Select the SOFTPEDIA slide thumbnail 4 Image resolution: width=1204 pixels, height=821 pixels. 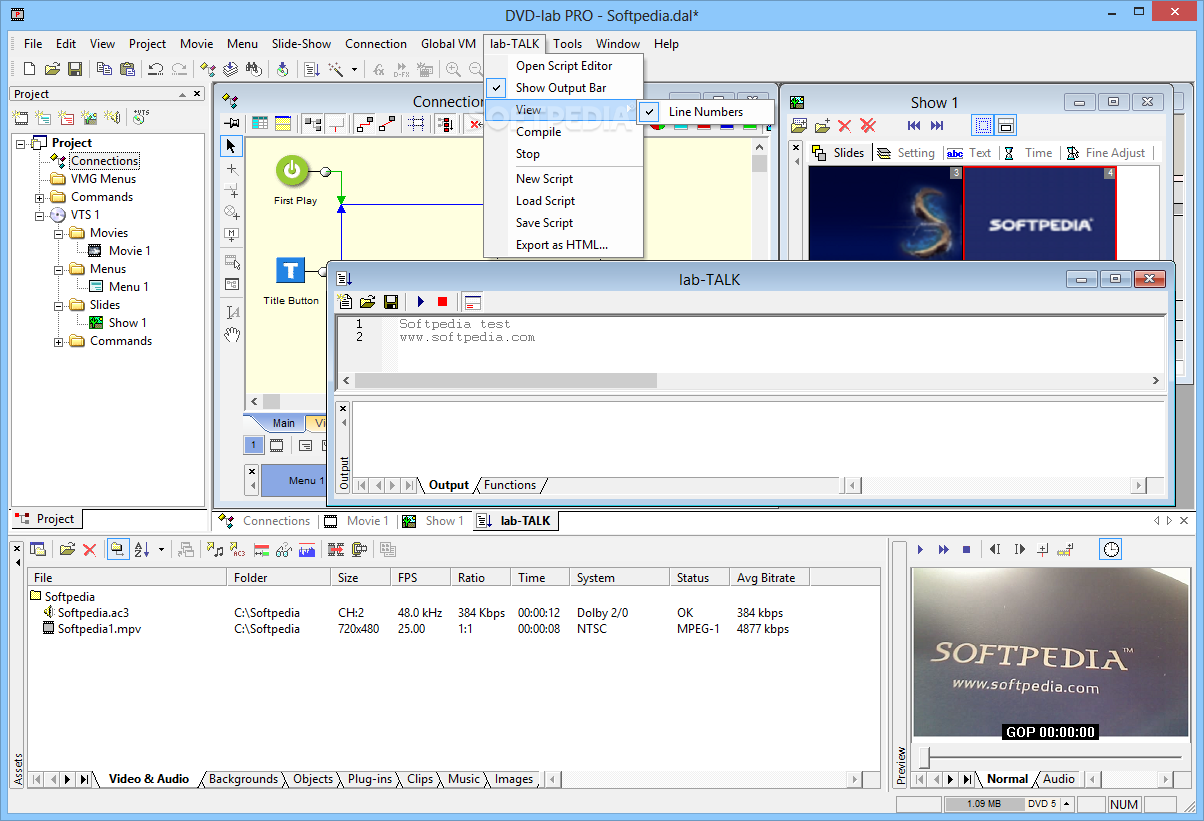pos(1040,214)
